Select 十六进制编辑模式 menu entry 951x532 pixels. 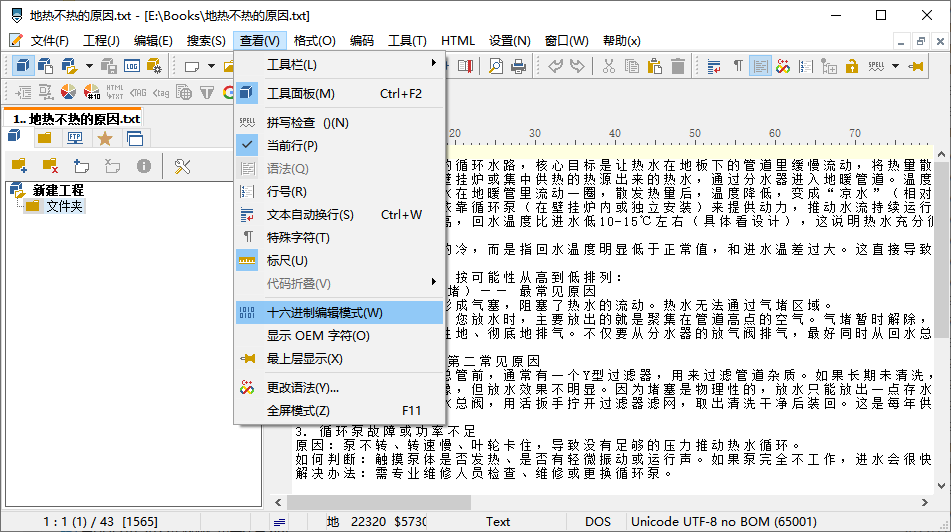(x=324, y=313)
